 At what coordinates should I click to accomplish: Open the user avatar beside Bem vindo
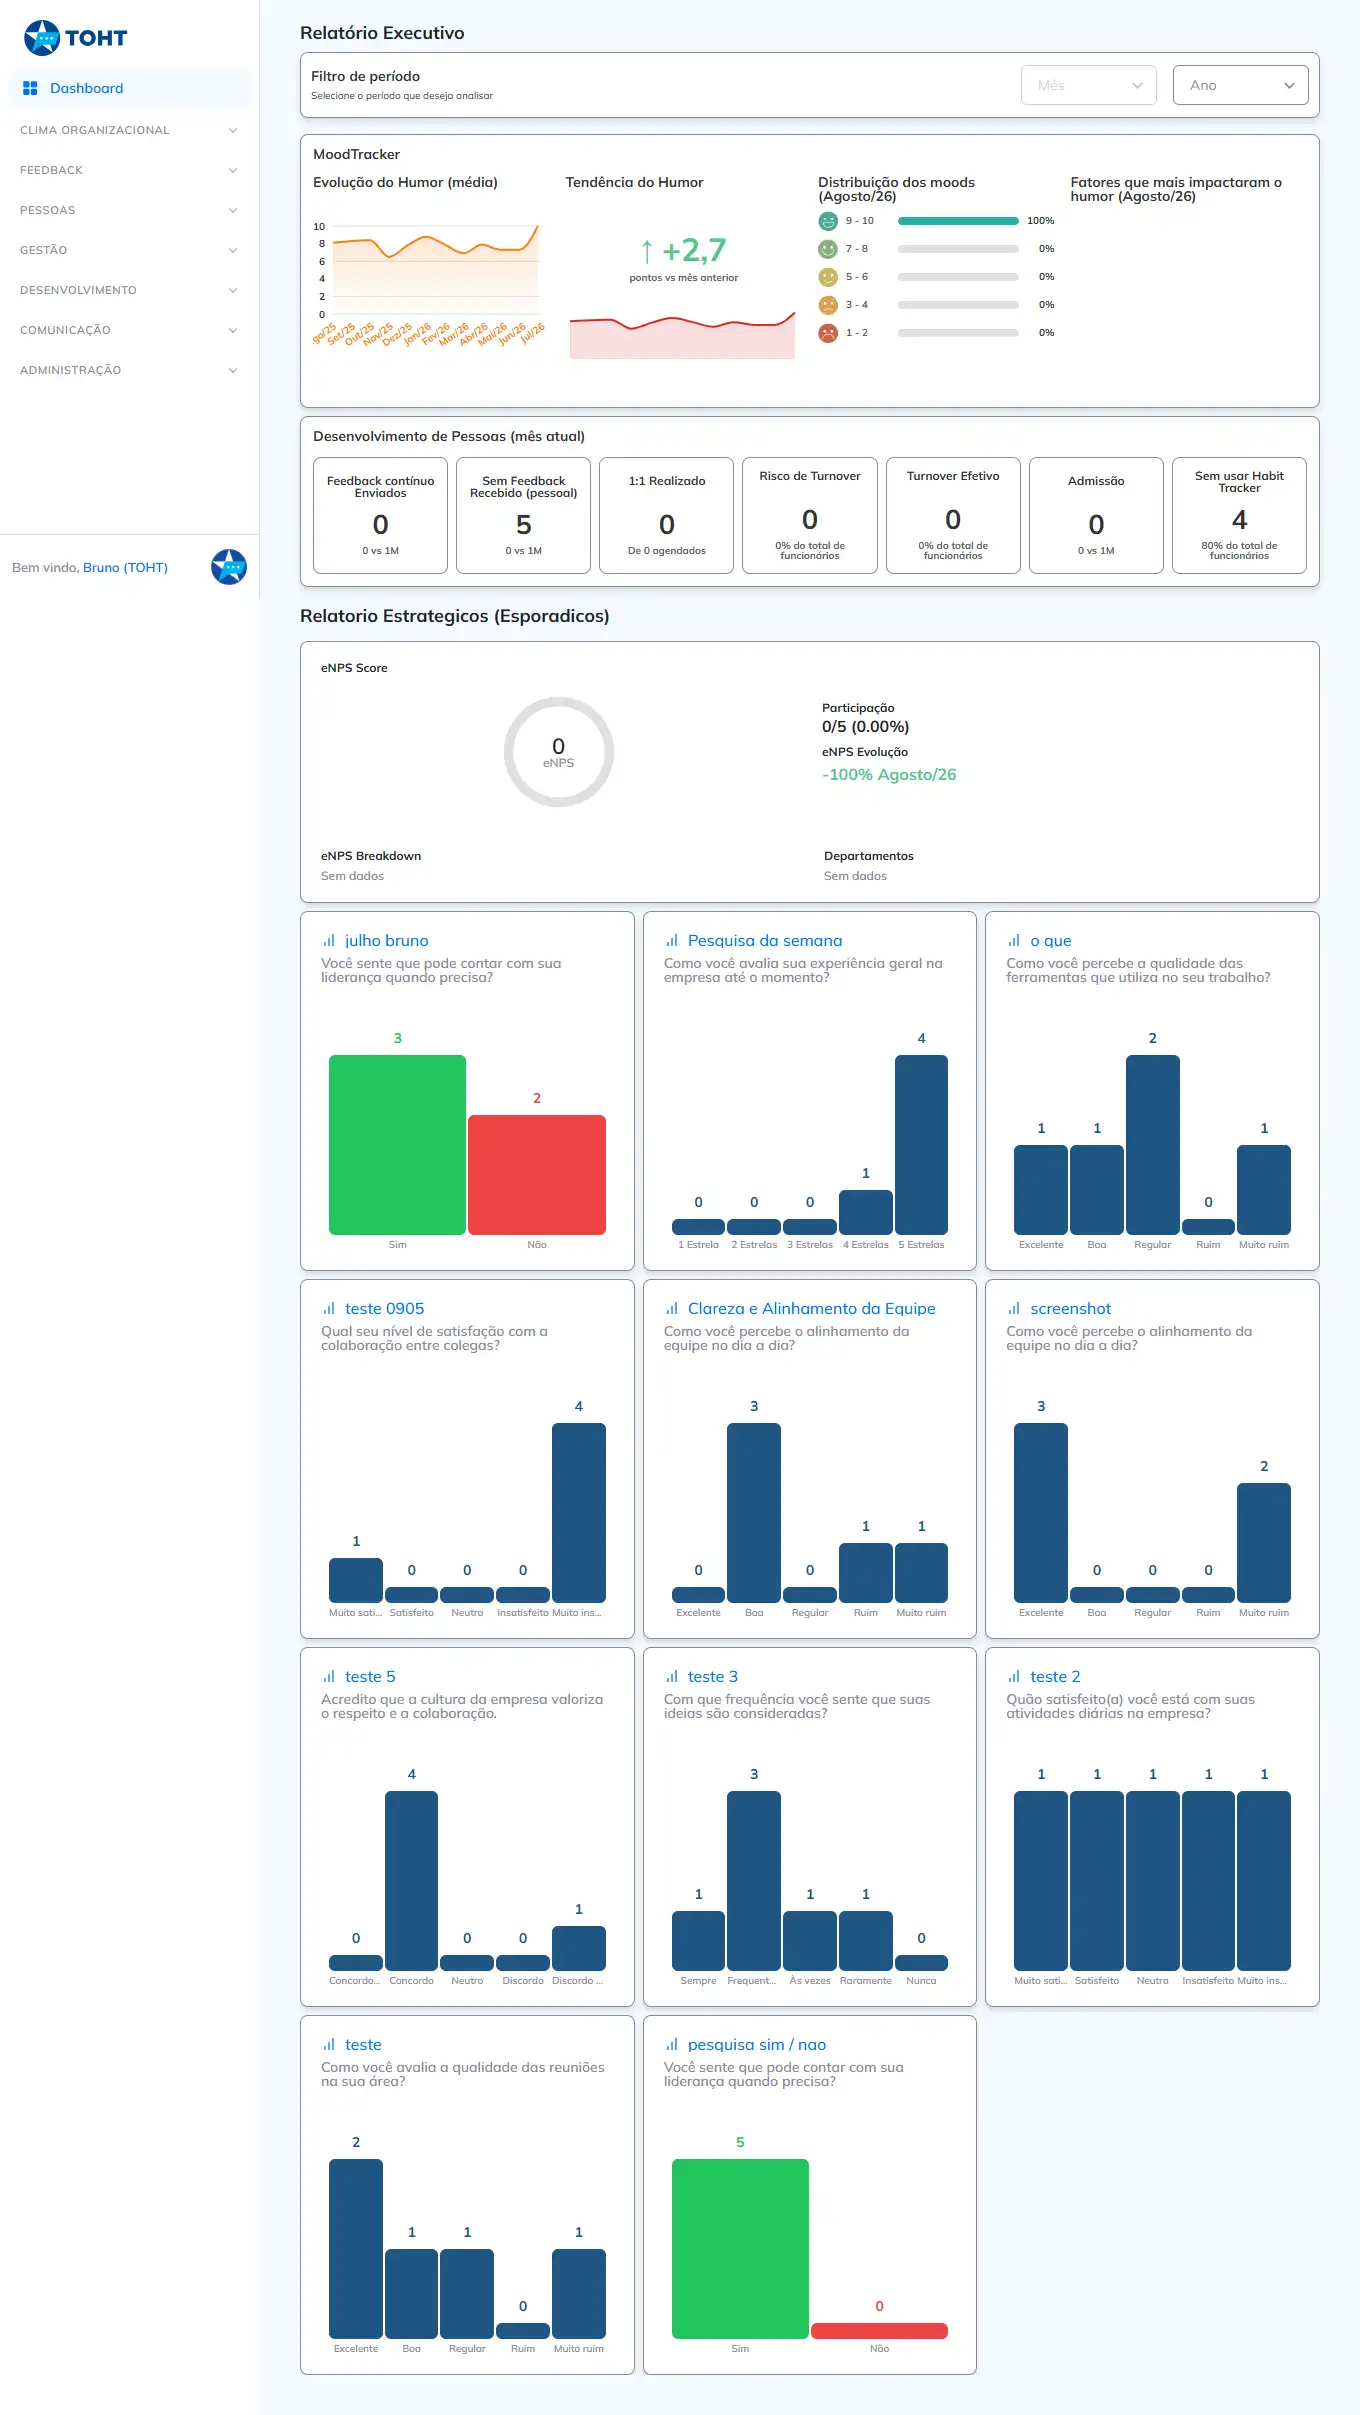pyautogui.click(x=229, y=567)
